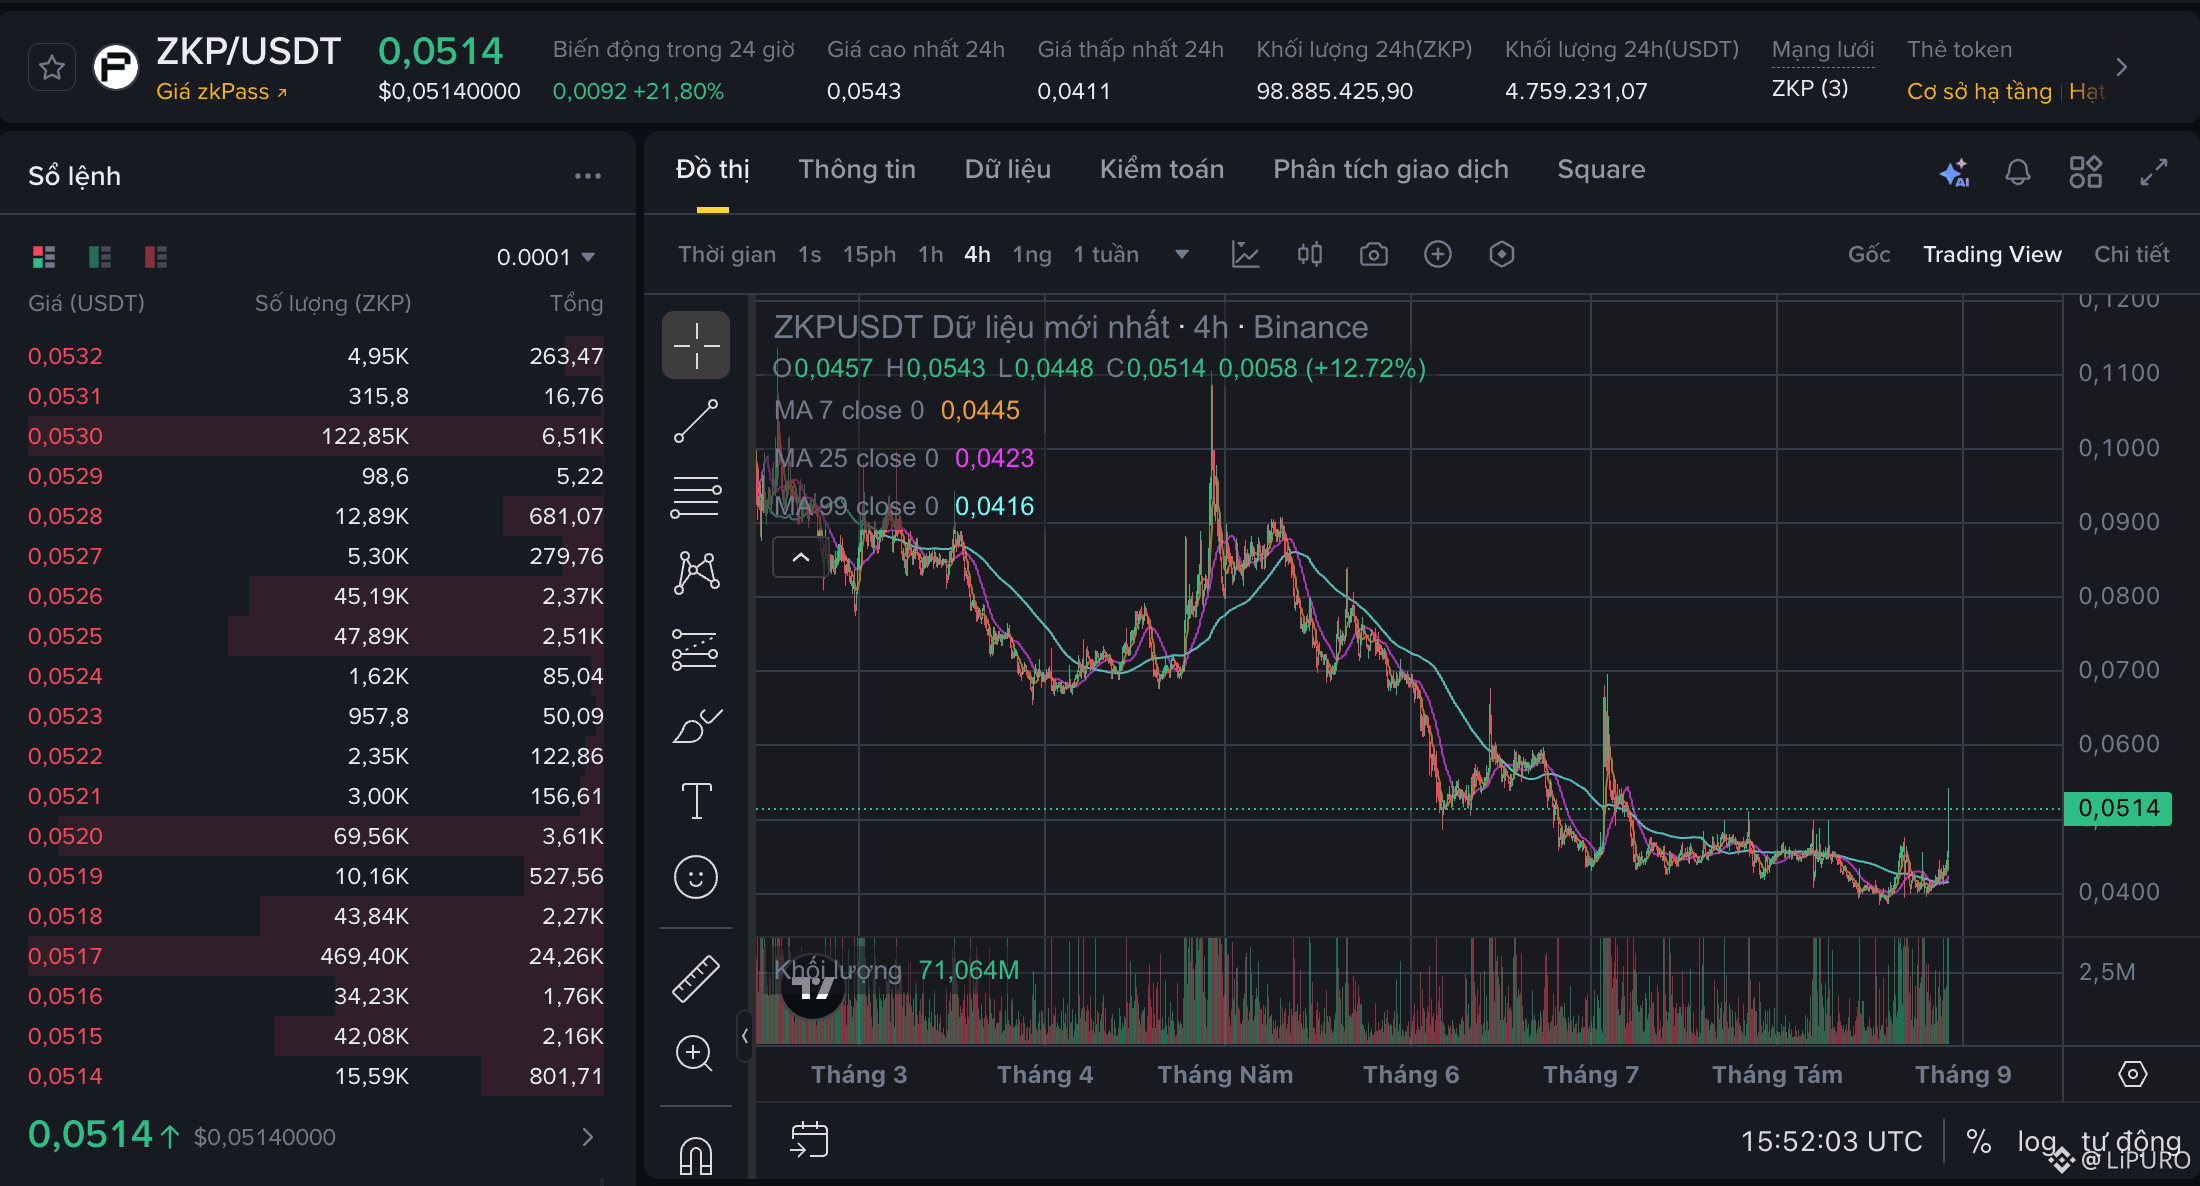Take a chart snapshot with camera icon

pyautogui.click(x=1374, y=254)
